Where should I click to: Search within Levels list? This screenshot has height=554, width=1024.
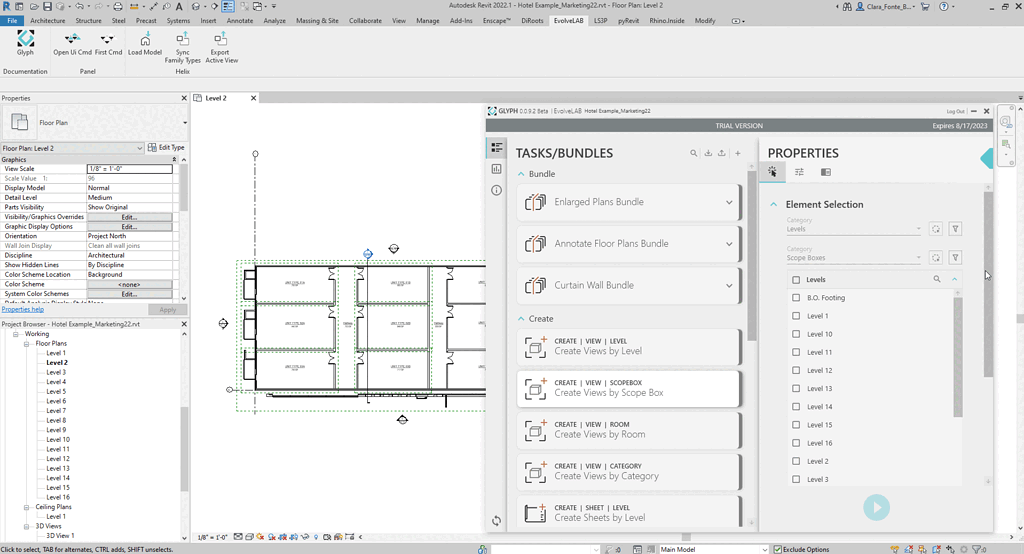936,279
